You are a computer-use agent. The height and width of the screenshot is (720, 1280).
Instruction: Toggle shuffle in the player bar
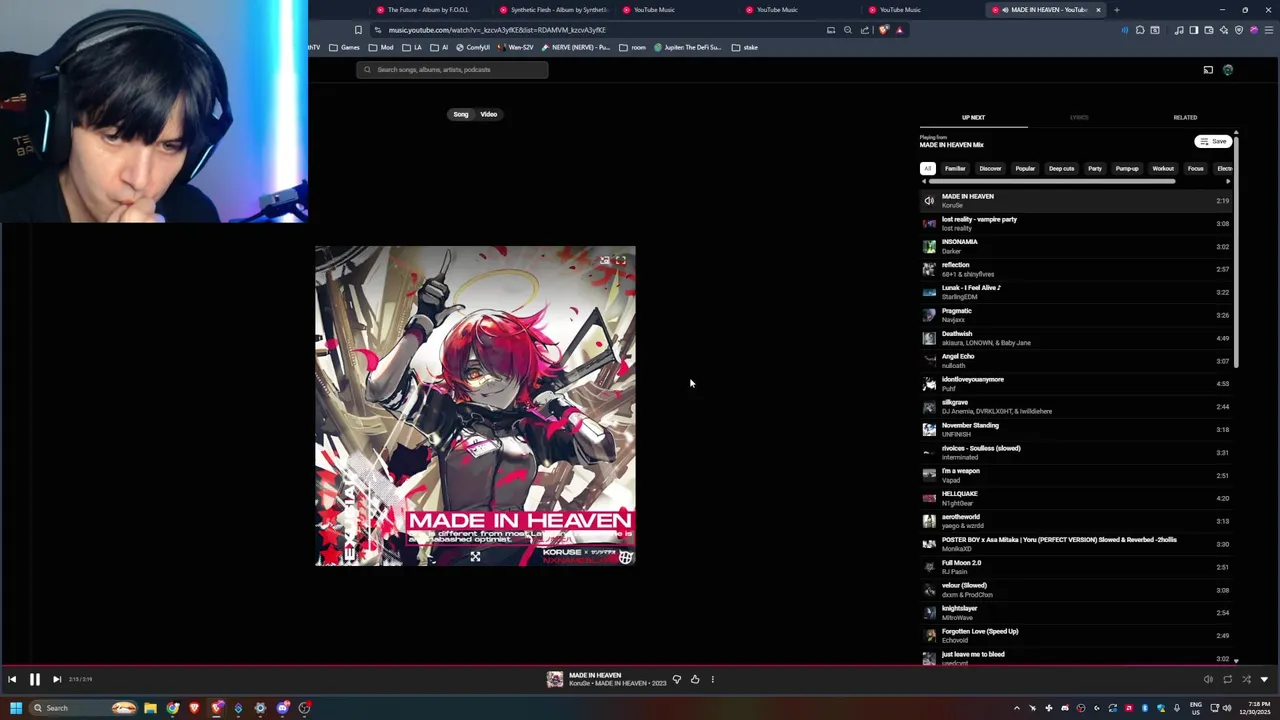pyautogui.click(x=1246, y=679)
